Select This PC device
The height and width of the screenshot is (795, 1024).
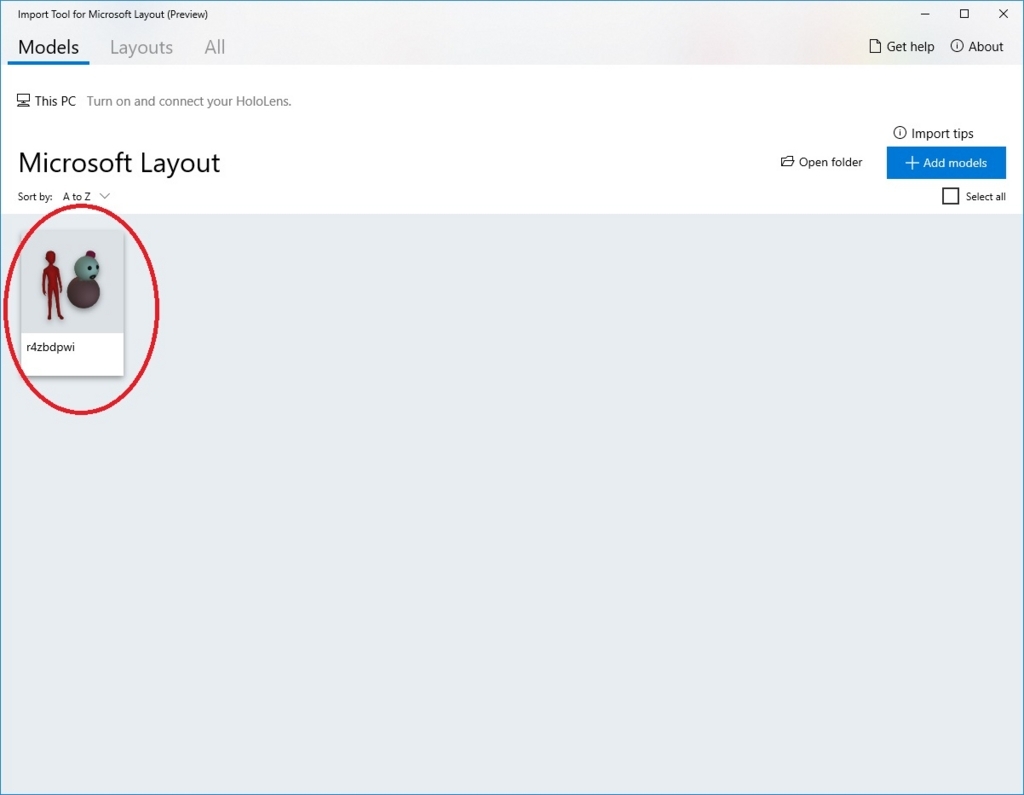pyautogui.click(x=46, y=101)
